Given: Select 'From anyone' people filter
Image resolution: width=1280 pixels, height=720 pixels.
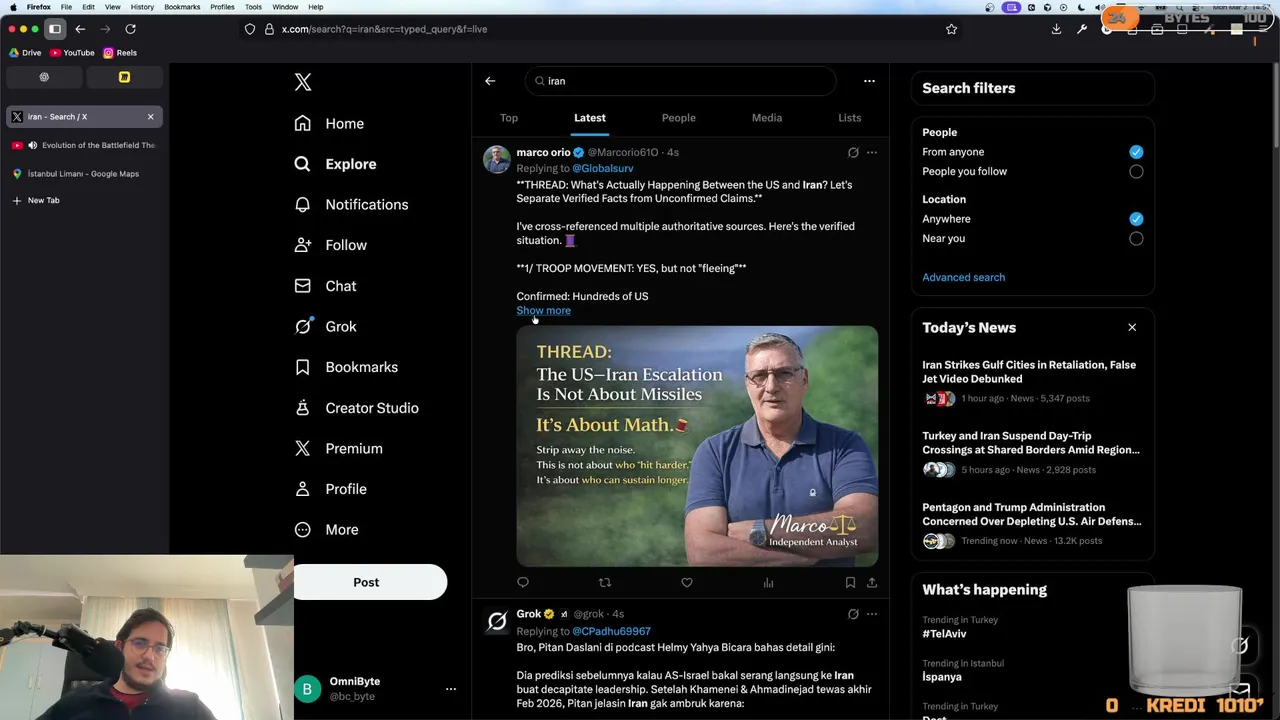Looking at the screenshot, I should tap(1136, 152).
